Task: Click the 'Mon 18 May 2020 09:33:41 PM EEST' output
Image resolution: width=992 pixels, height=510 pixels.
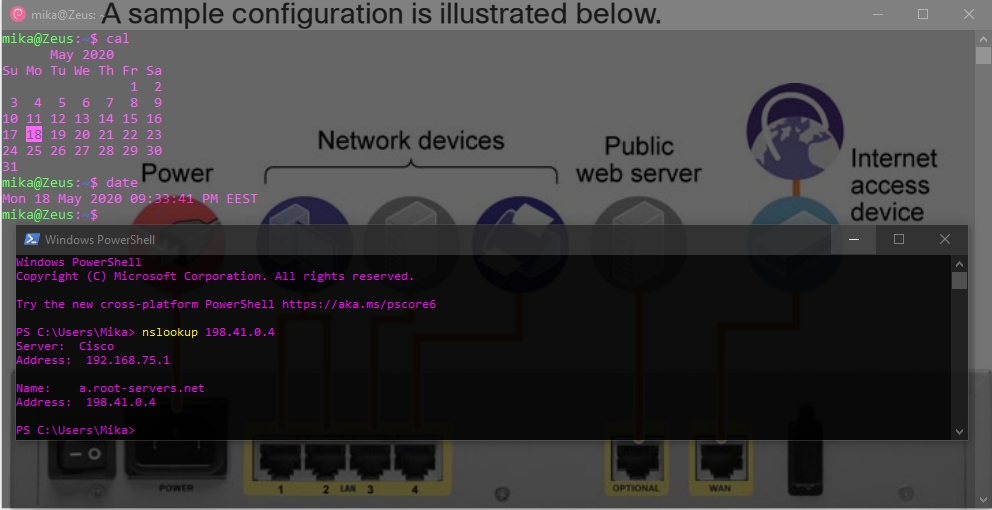Action: 130,199
